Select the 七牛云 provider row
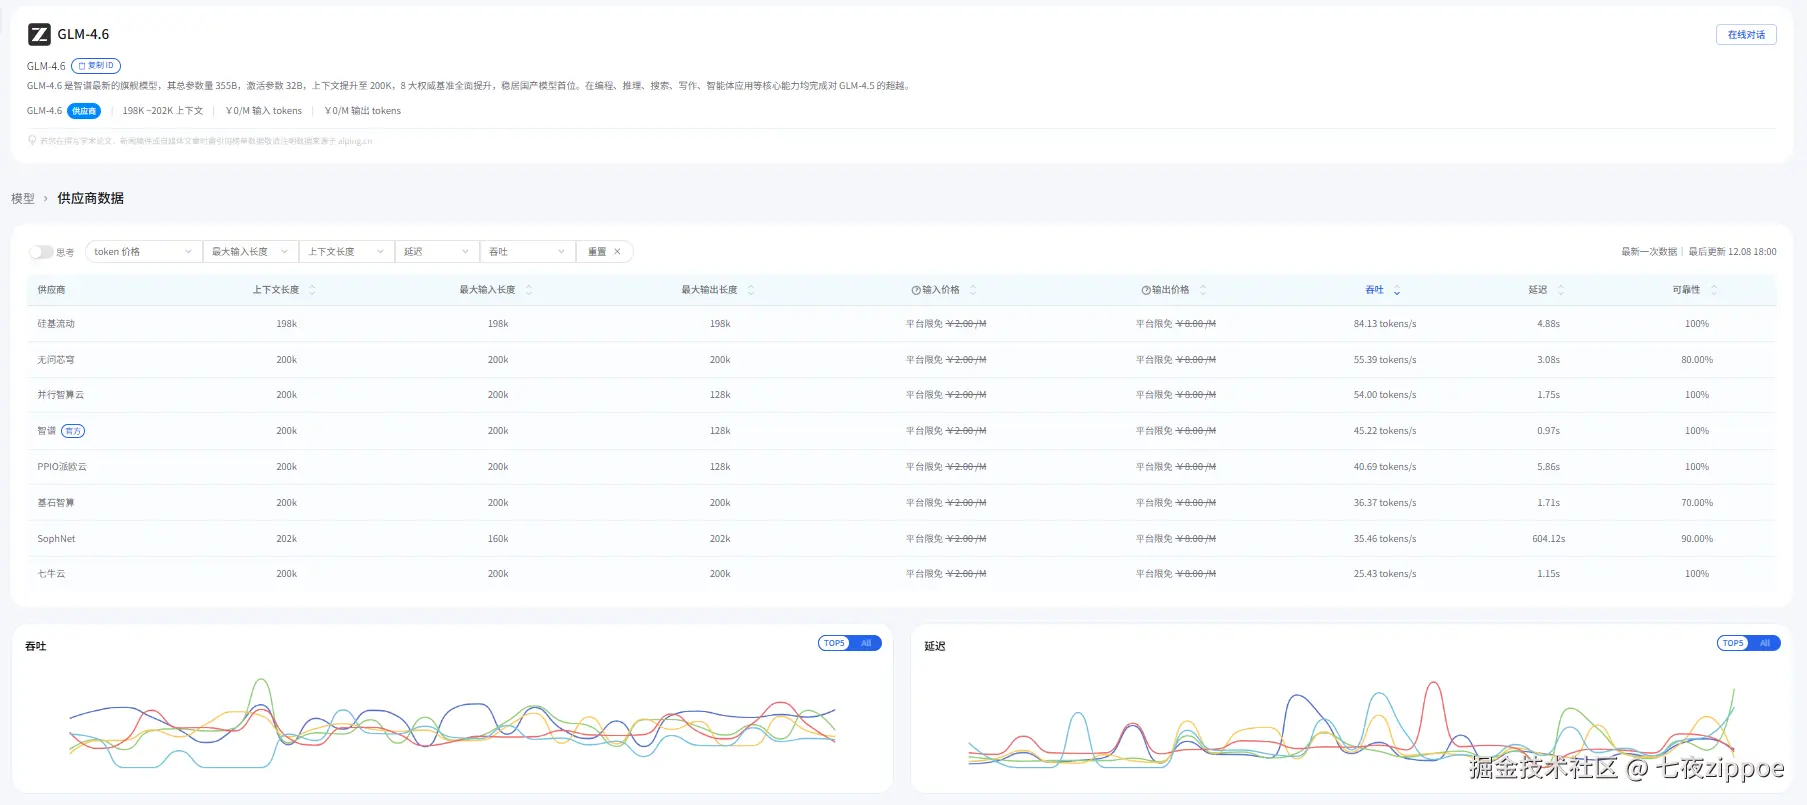 tap(901, 574)
